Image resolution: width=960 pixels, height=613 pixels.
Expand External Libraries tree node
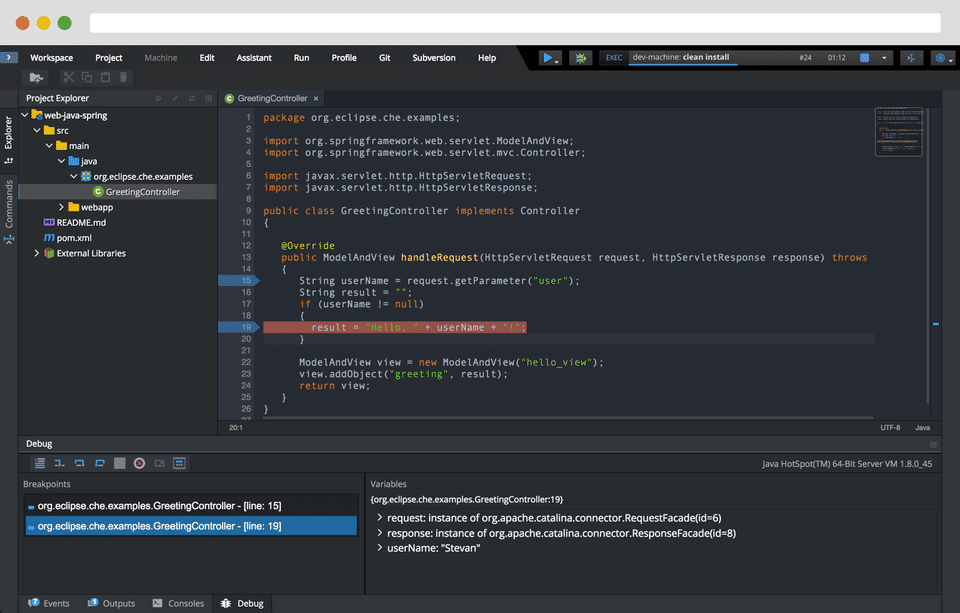[37, 253]
